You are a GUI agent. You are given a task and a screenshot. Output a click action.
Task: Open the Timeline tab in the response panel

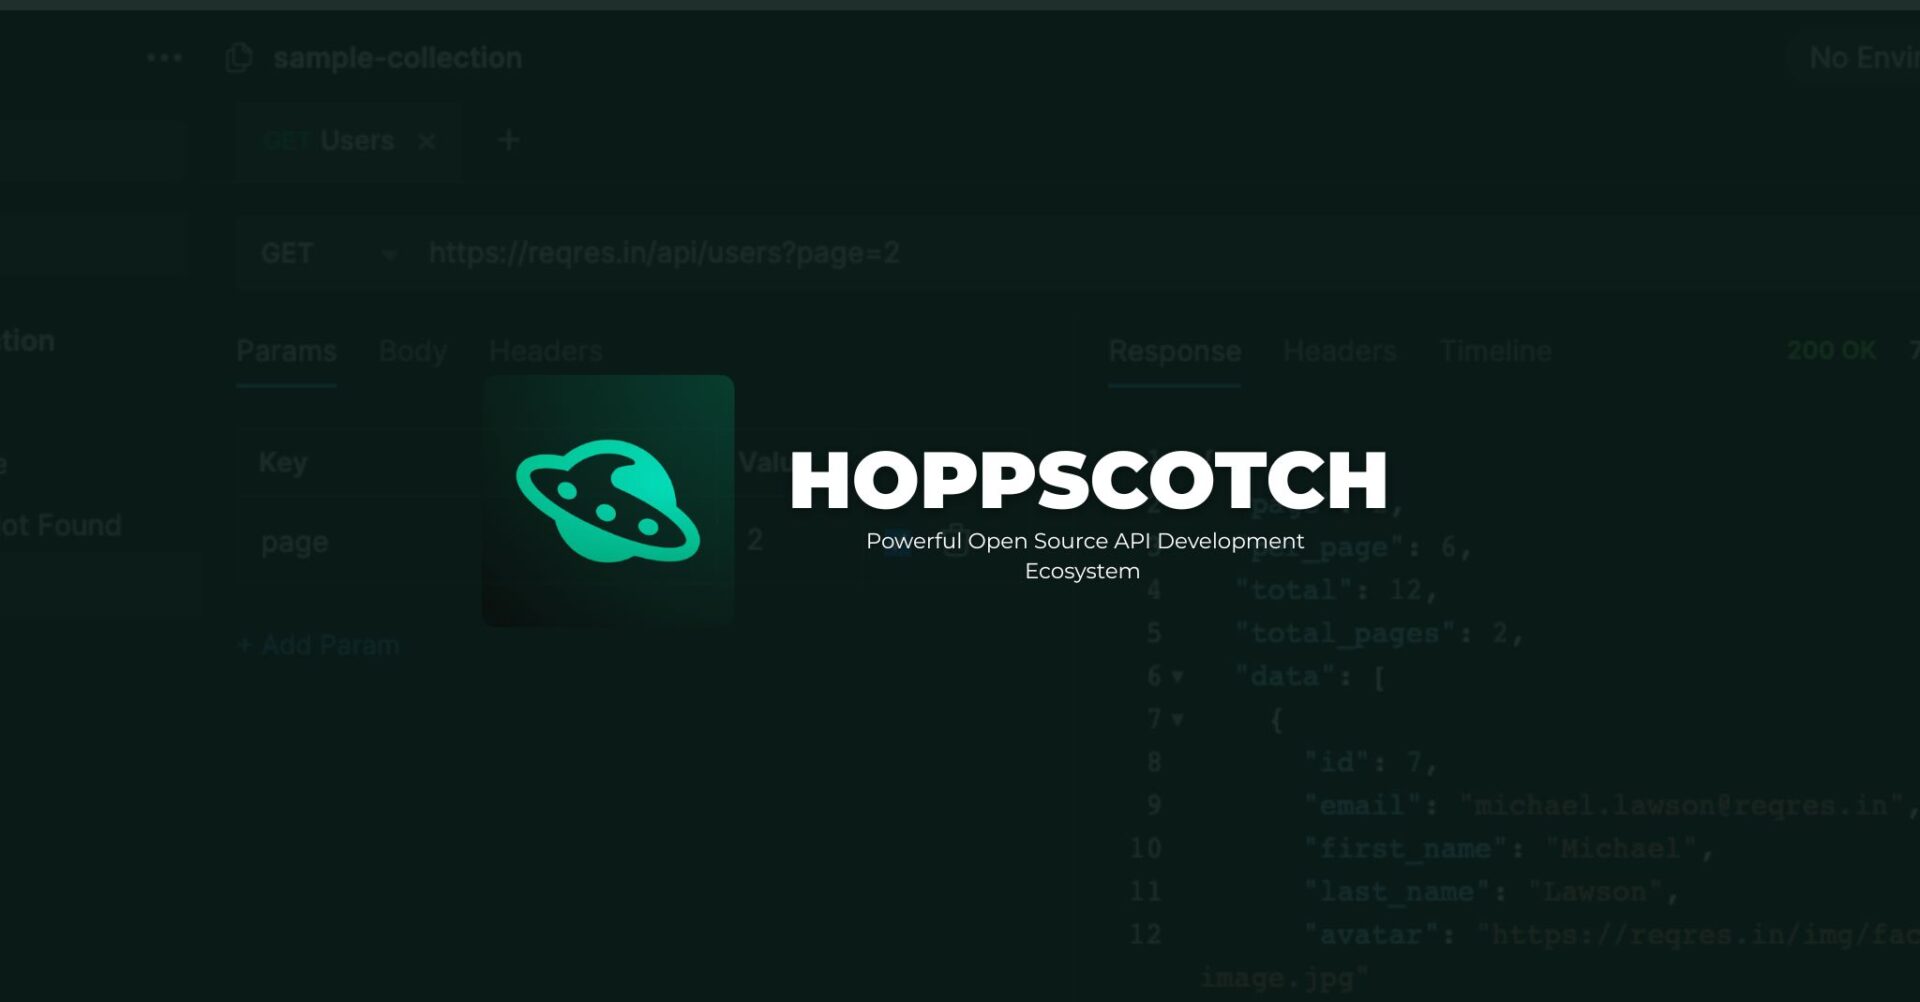[1496, 351]
